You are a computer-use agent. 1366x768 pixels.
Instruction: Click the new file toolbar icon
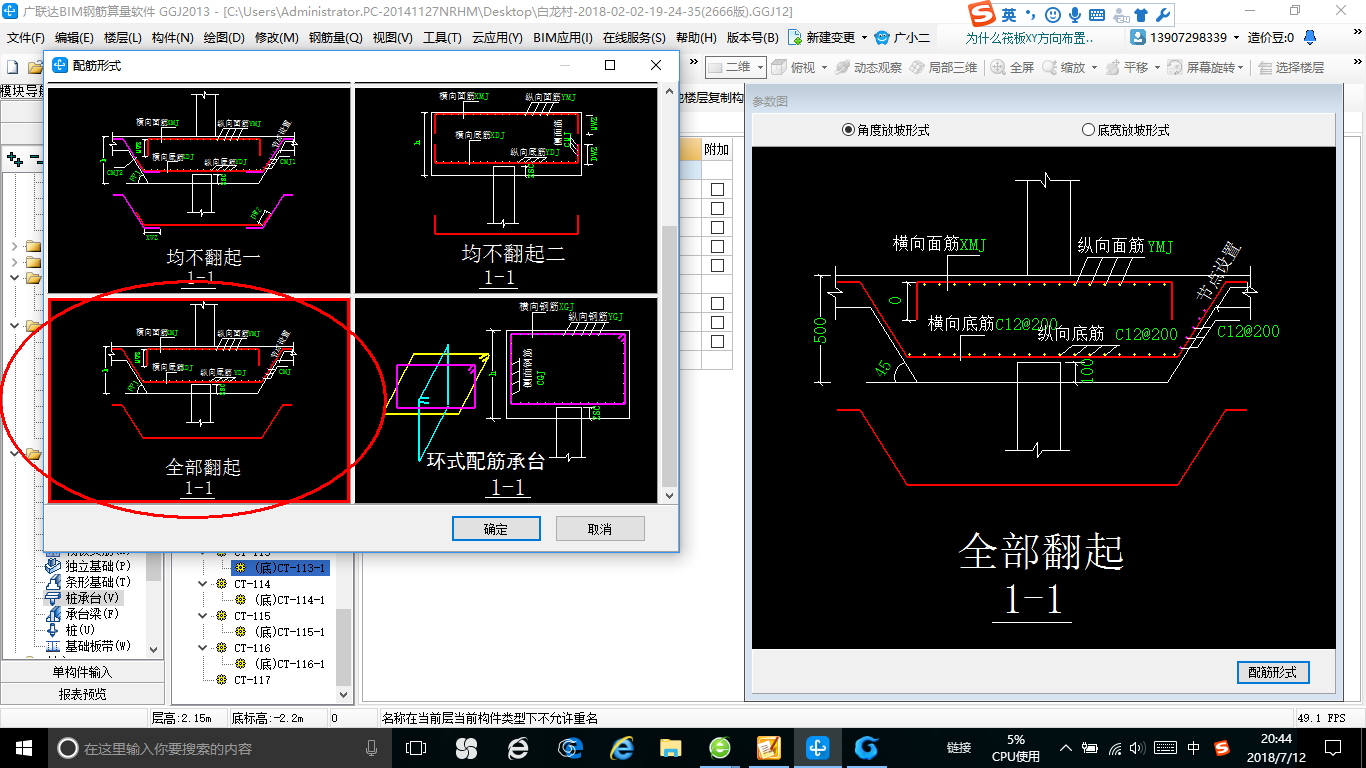tap(12, 68)
